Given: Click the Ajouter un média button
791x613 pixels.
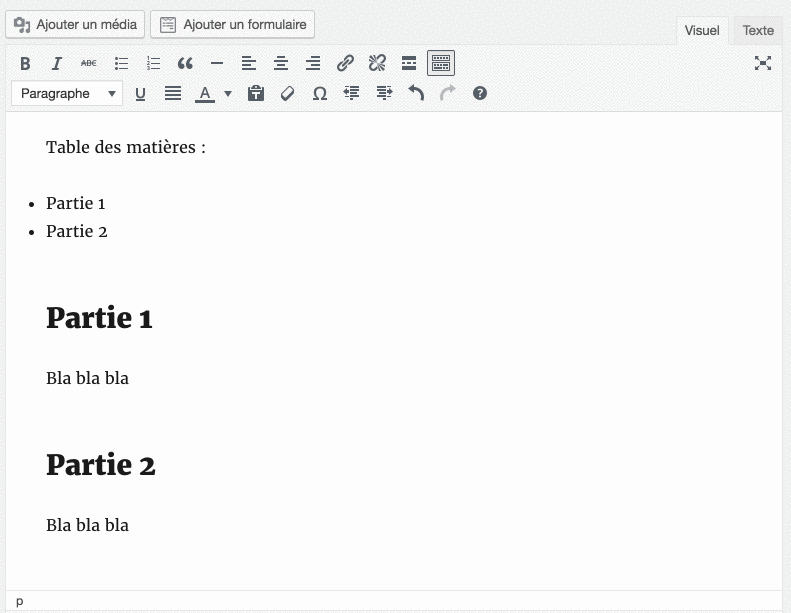Looking at the screenshot, I should 76,24.
